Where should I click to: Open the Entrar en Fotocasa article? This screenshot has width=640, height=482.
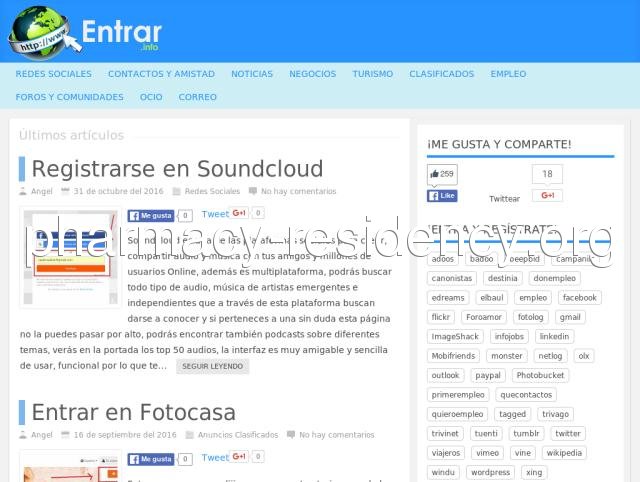pyautogui.click(x=133, y=412)
